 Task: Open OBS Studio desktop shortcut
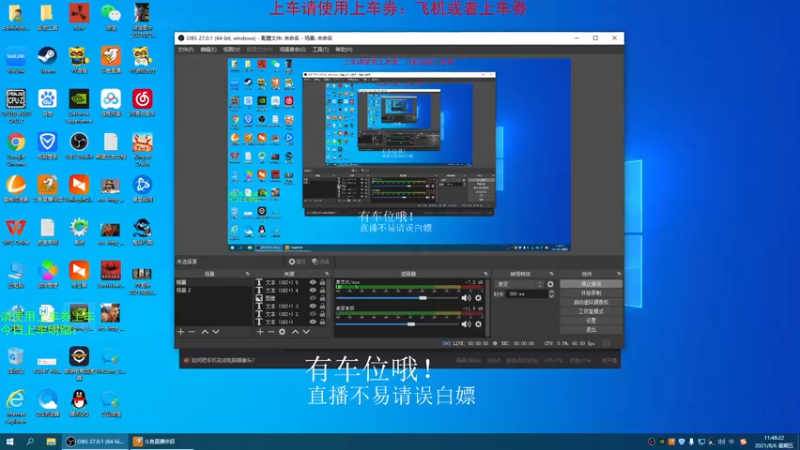79,146
